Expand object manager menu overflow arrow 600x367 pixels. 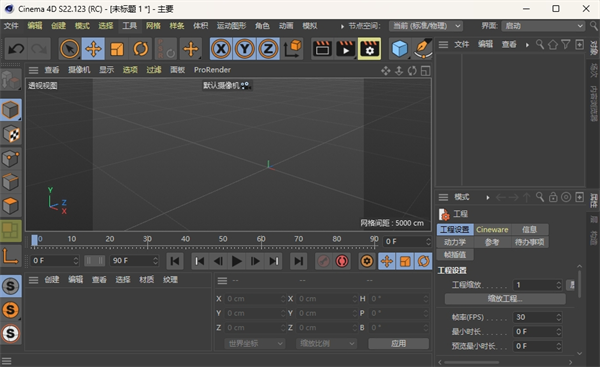[527, 45]
